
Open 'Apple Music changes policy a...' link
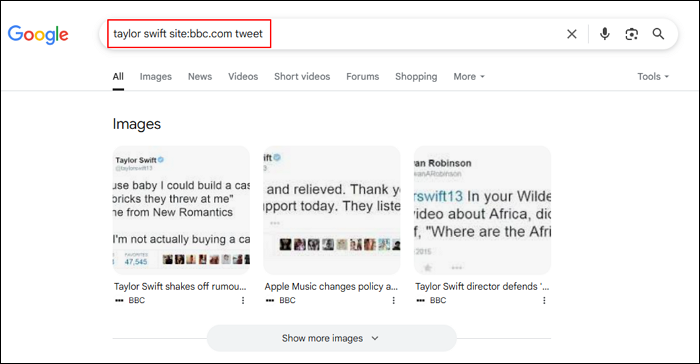331,286
